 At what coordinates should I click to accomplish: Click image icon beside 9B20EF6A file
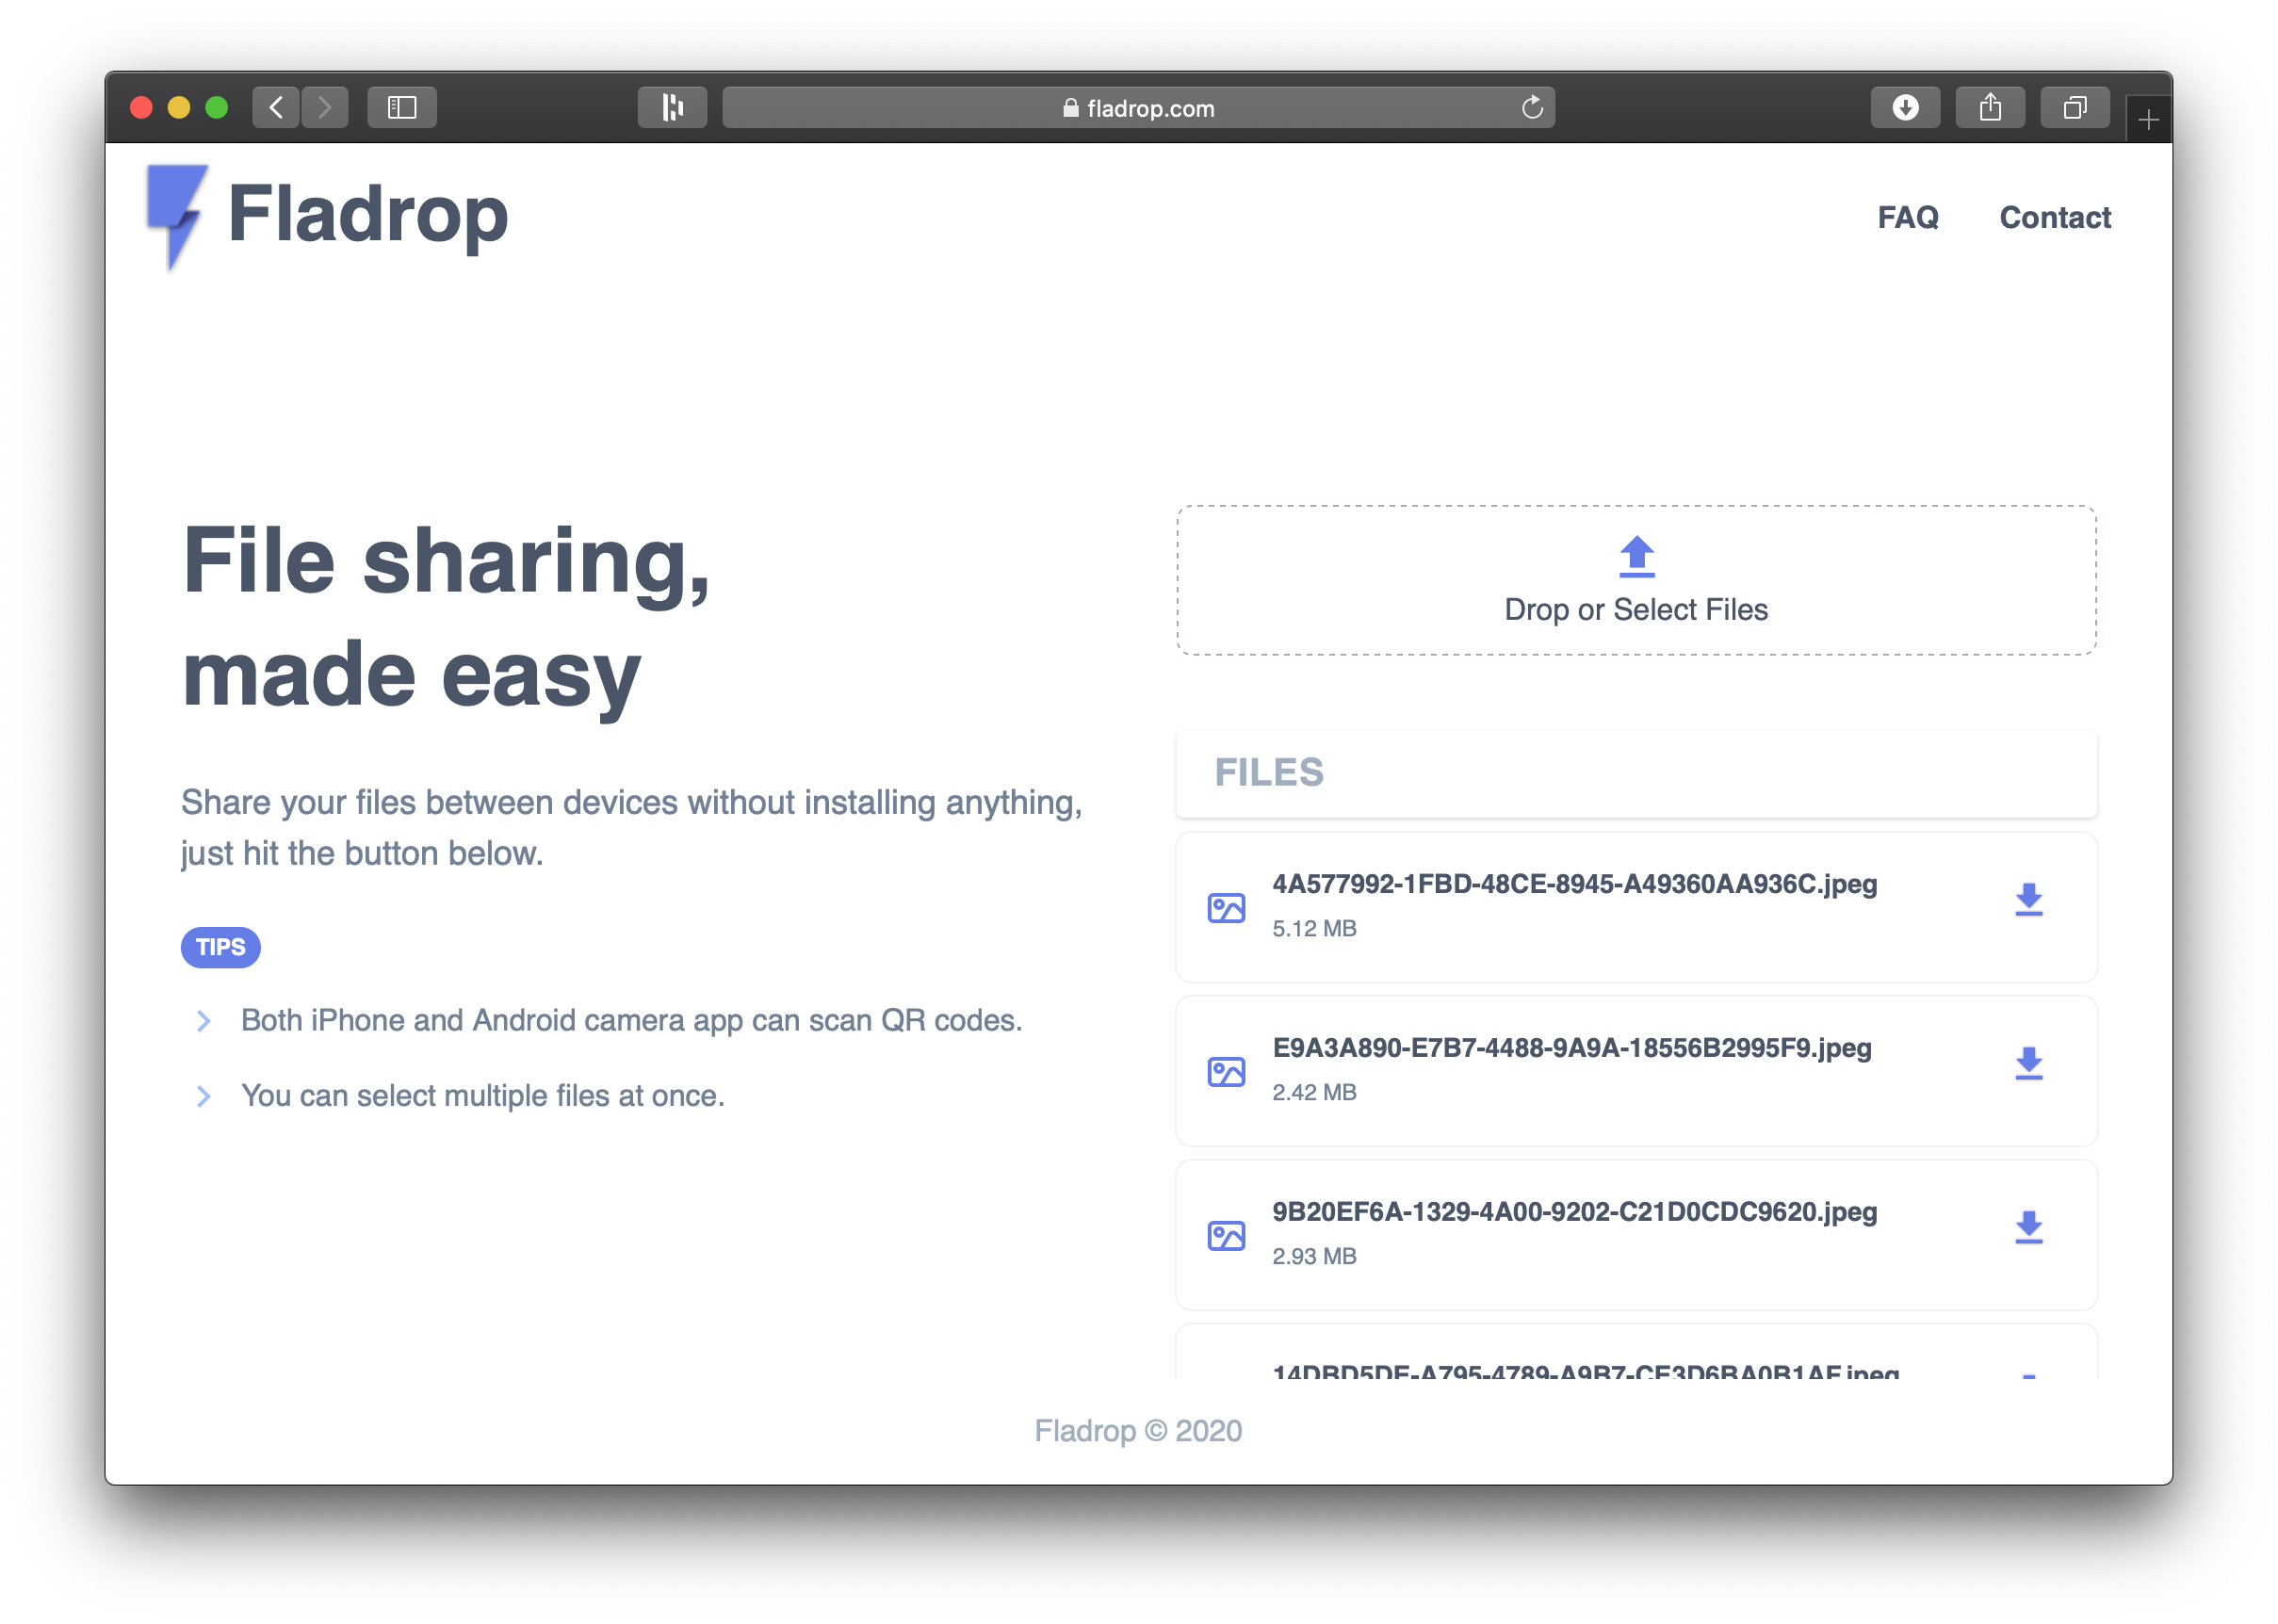pos(1226,1236)
